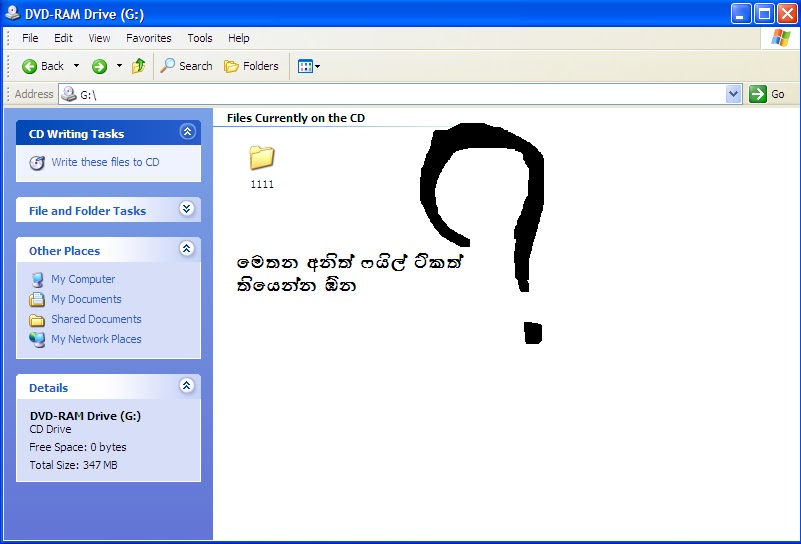Click the Files Currently on the CD header
Viewport: 801px width, 544px height.
point(296,118)
